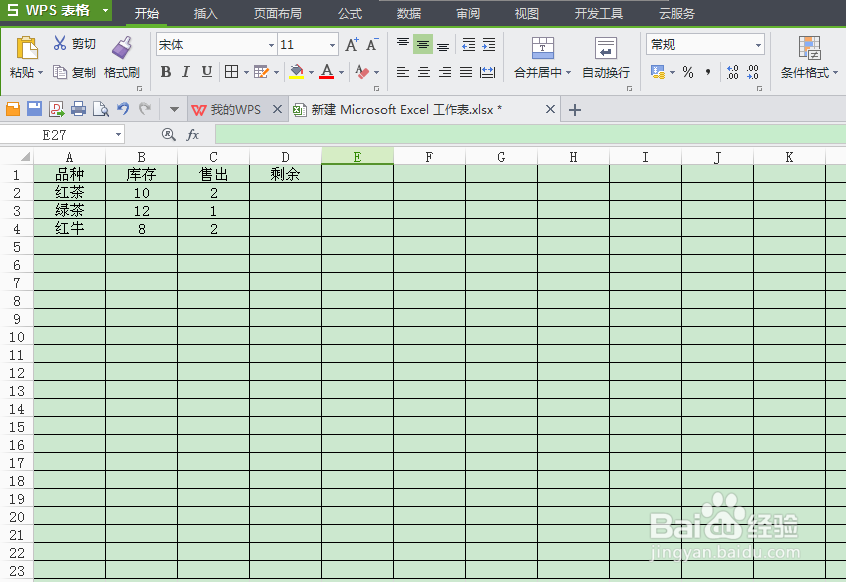The height and width of the screenshot is (582, 846).
Task: Click the Paste clipboard icon
Action: 26,47
